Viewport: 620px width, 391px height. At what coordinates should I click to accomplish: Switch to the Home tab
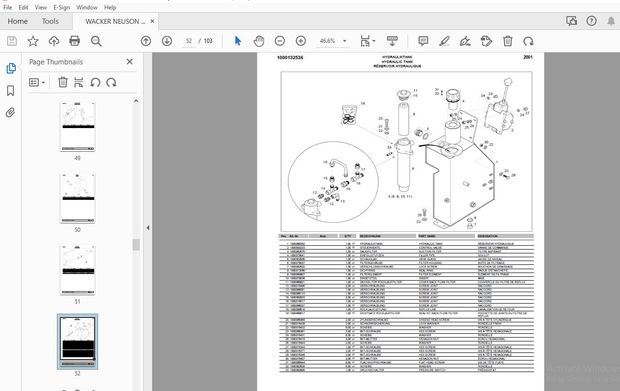[x=17, y=21]
